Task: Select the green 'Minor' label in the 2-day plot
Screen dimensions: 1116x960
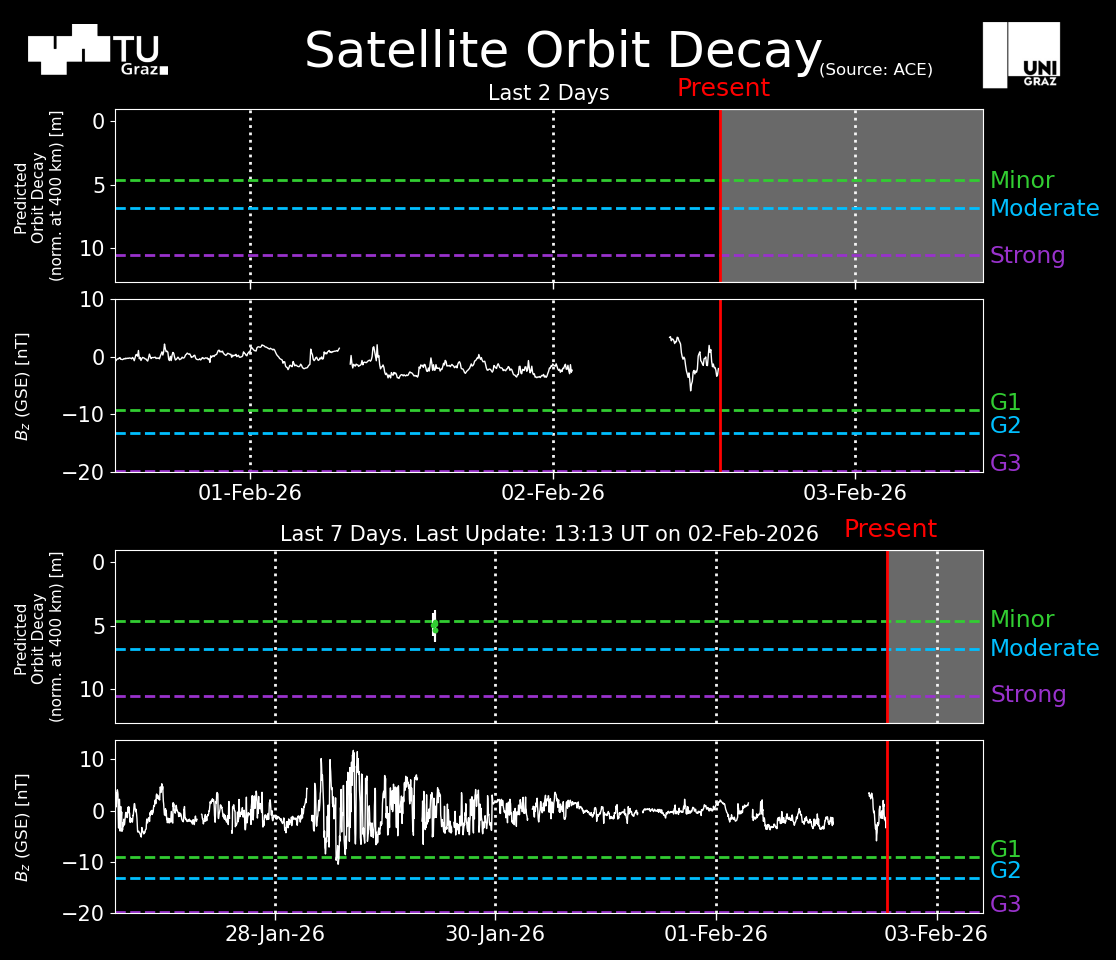Action: (1021, 181)
